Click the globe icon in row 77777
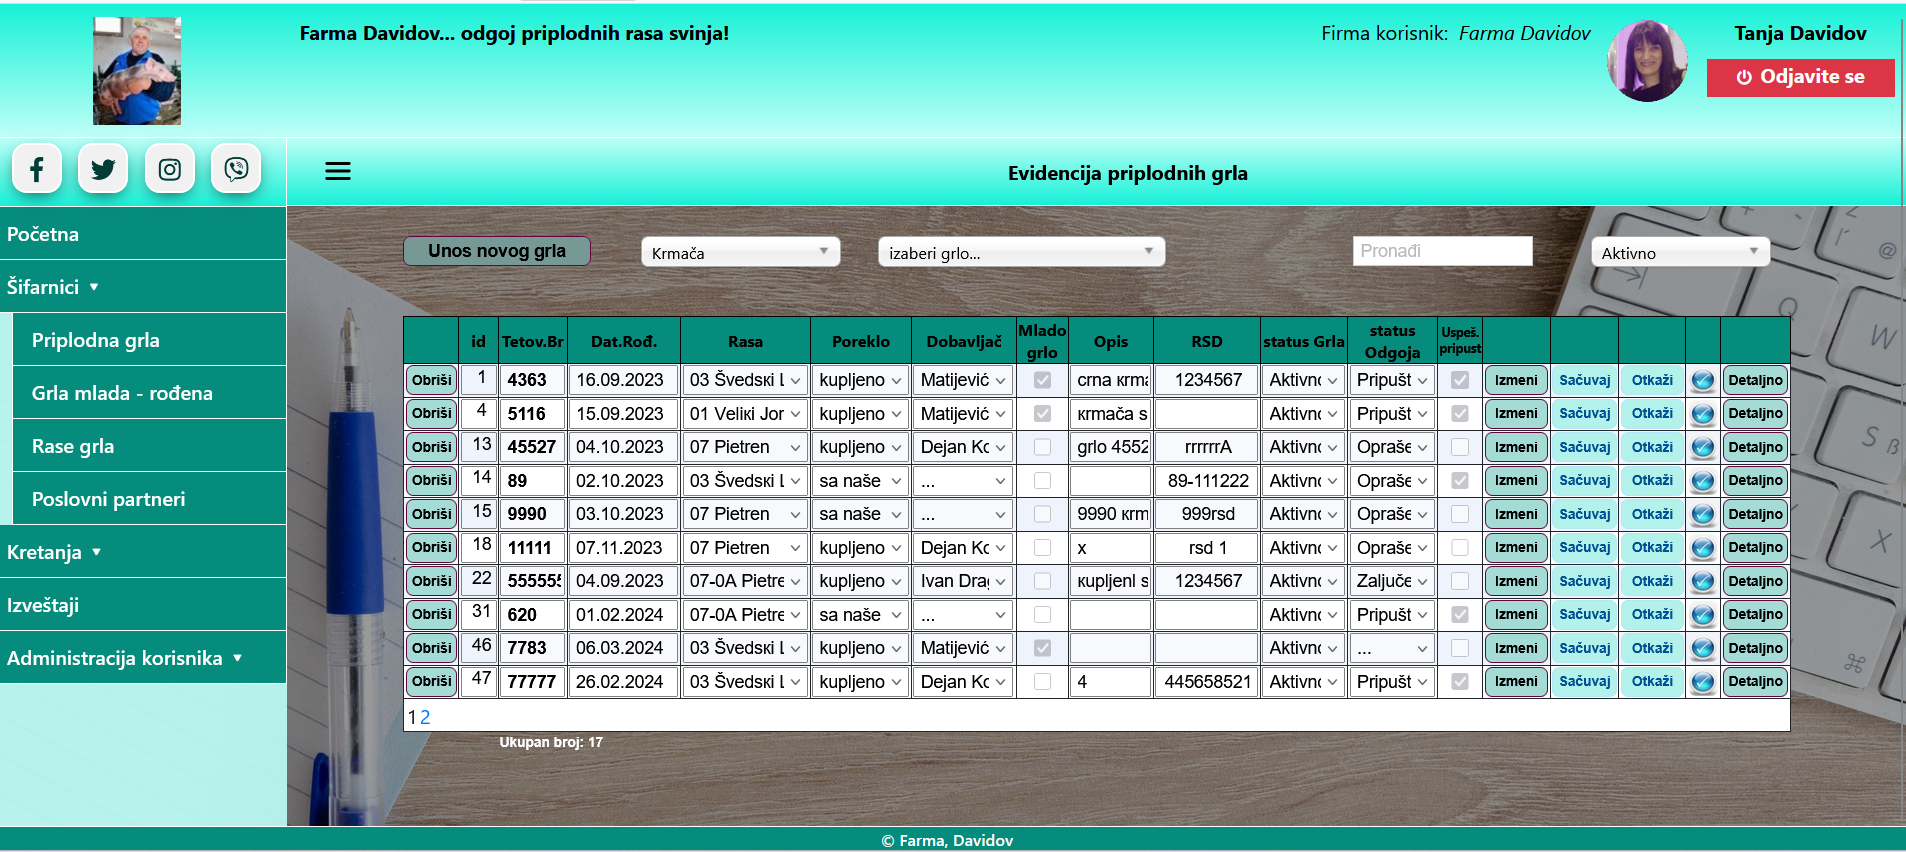This screenshot has width=1906, height=852. pyautogui.click(x=1702, y=682)
